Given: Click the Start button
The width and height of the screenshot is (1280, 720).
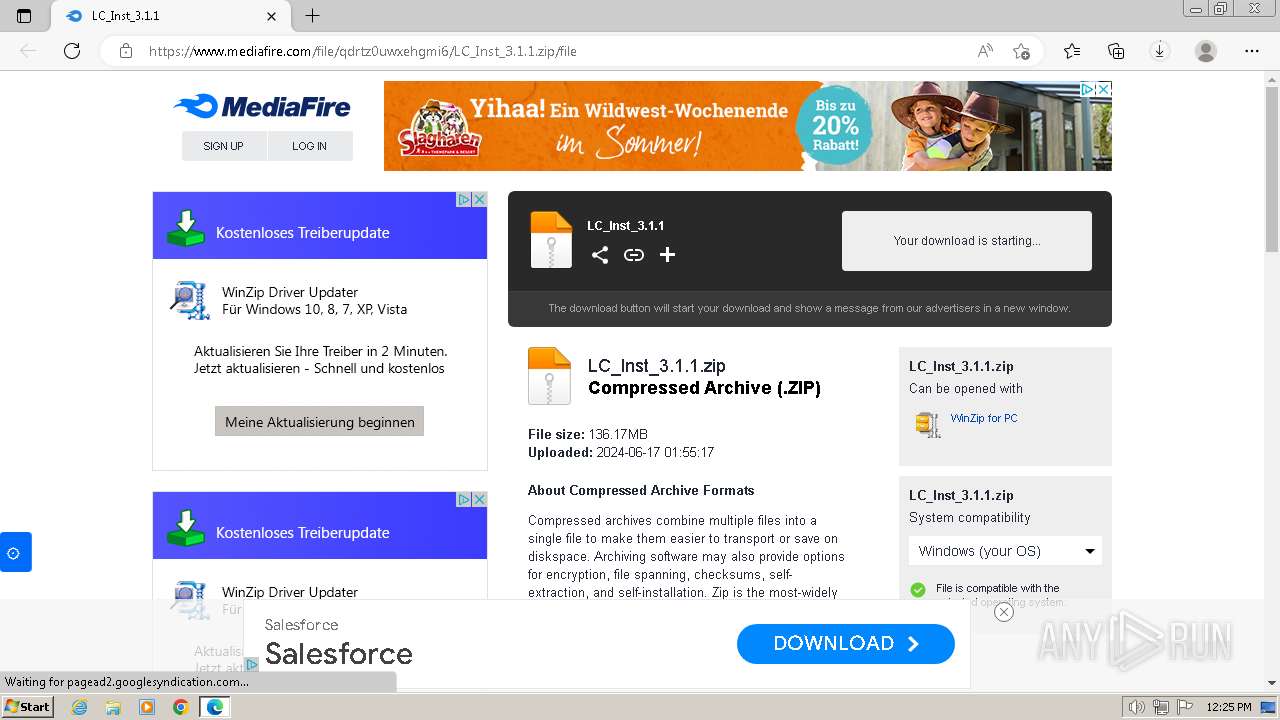Looking at the screenshot, I should tap(28, 707).
